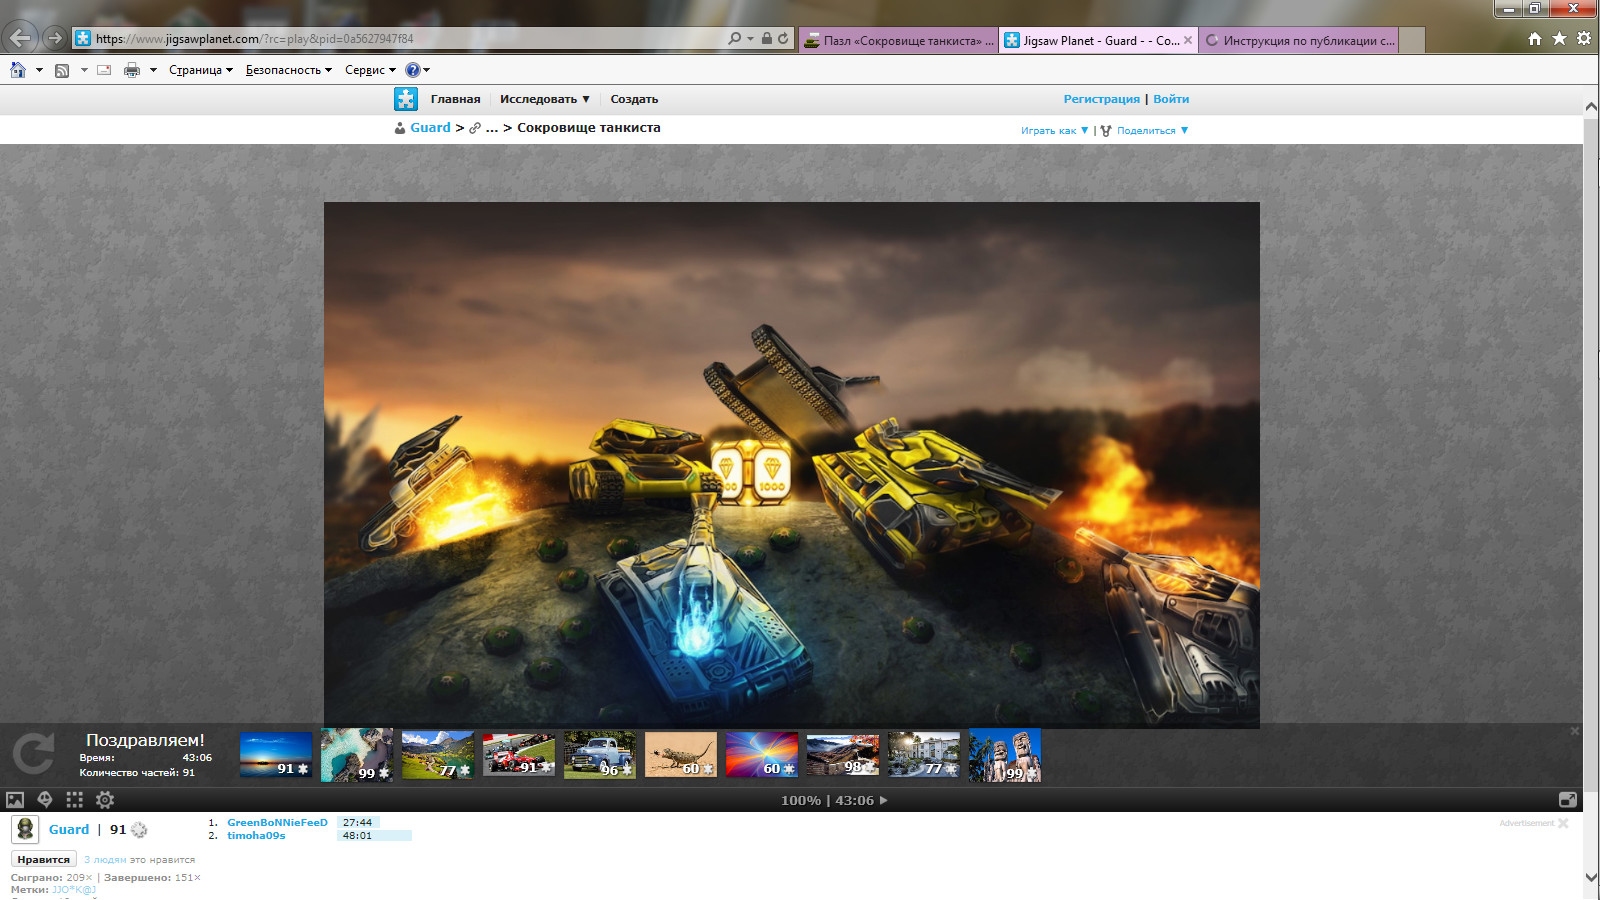Click the Войти login link
Viewport: 1600px width, 900px height.
point(1171,99)
